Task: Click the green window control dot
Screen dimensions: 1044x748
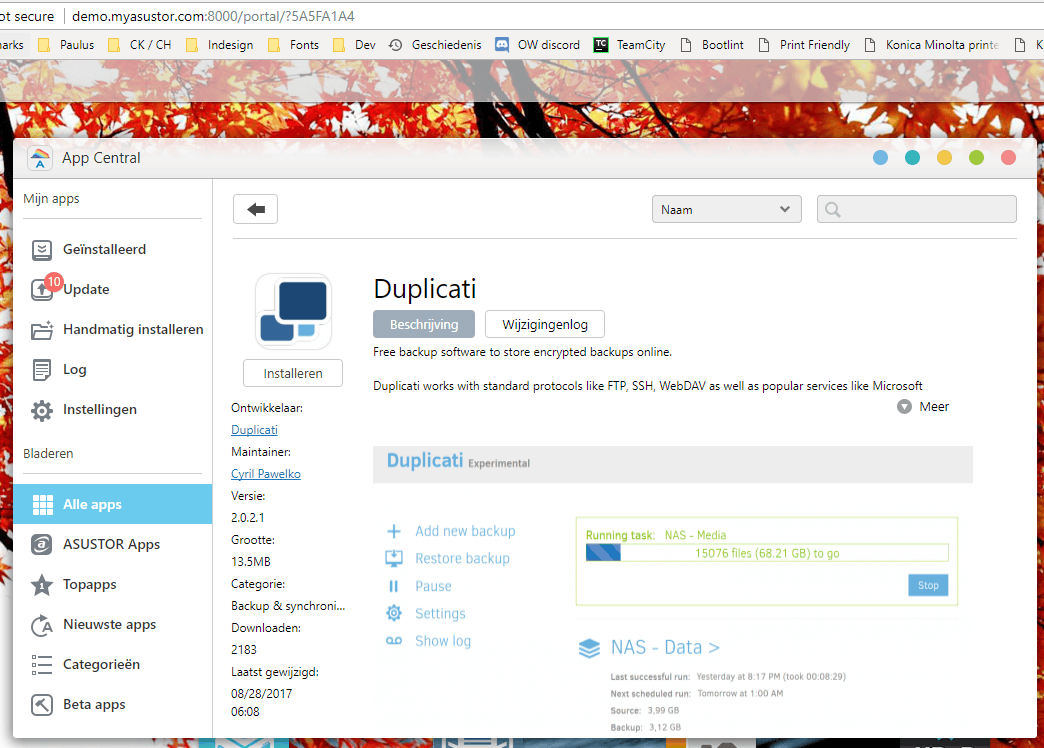Action: (976, 158)
